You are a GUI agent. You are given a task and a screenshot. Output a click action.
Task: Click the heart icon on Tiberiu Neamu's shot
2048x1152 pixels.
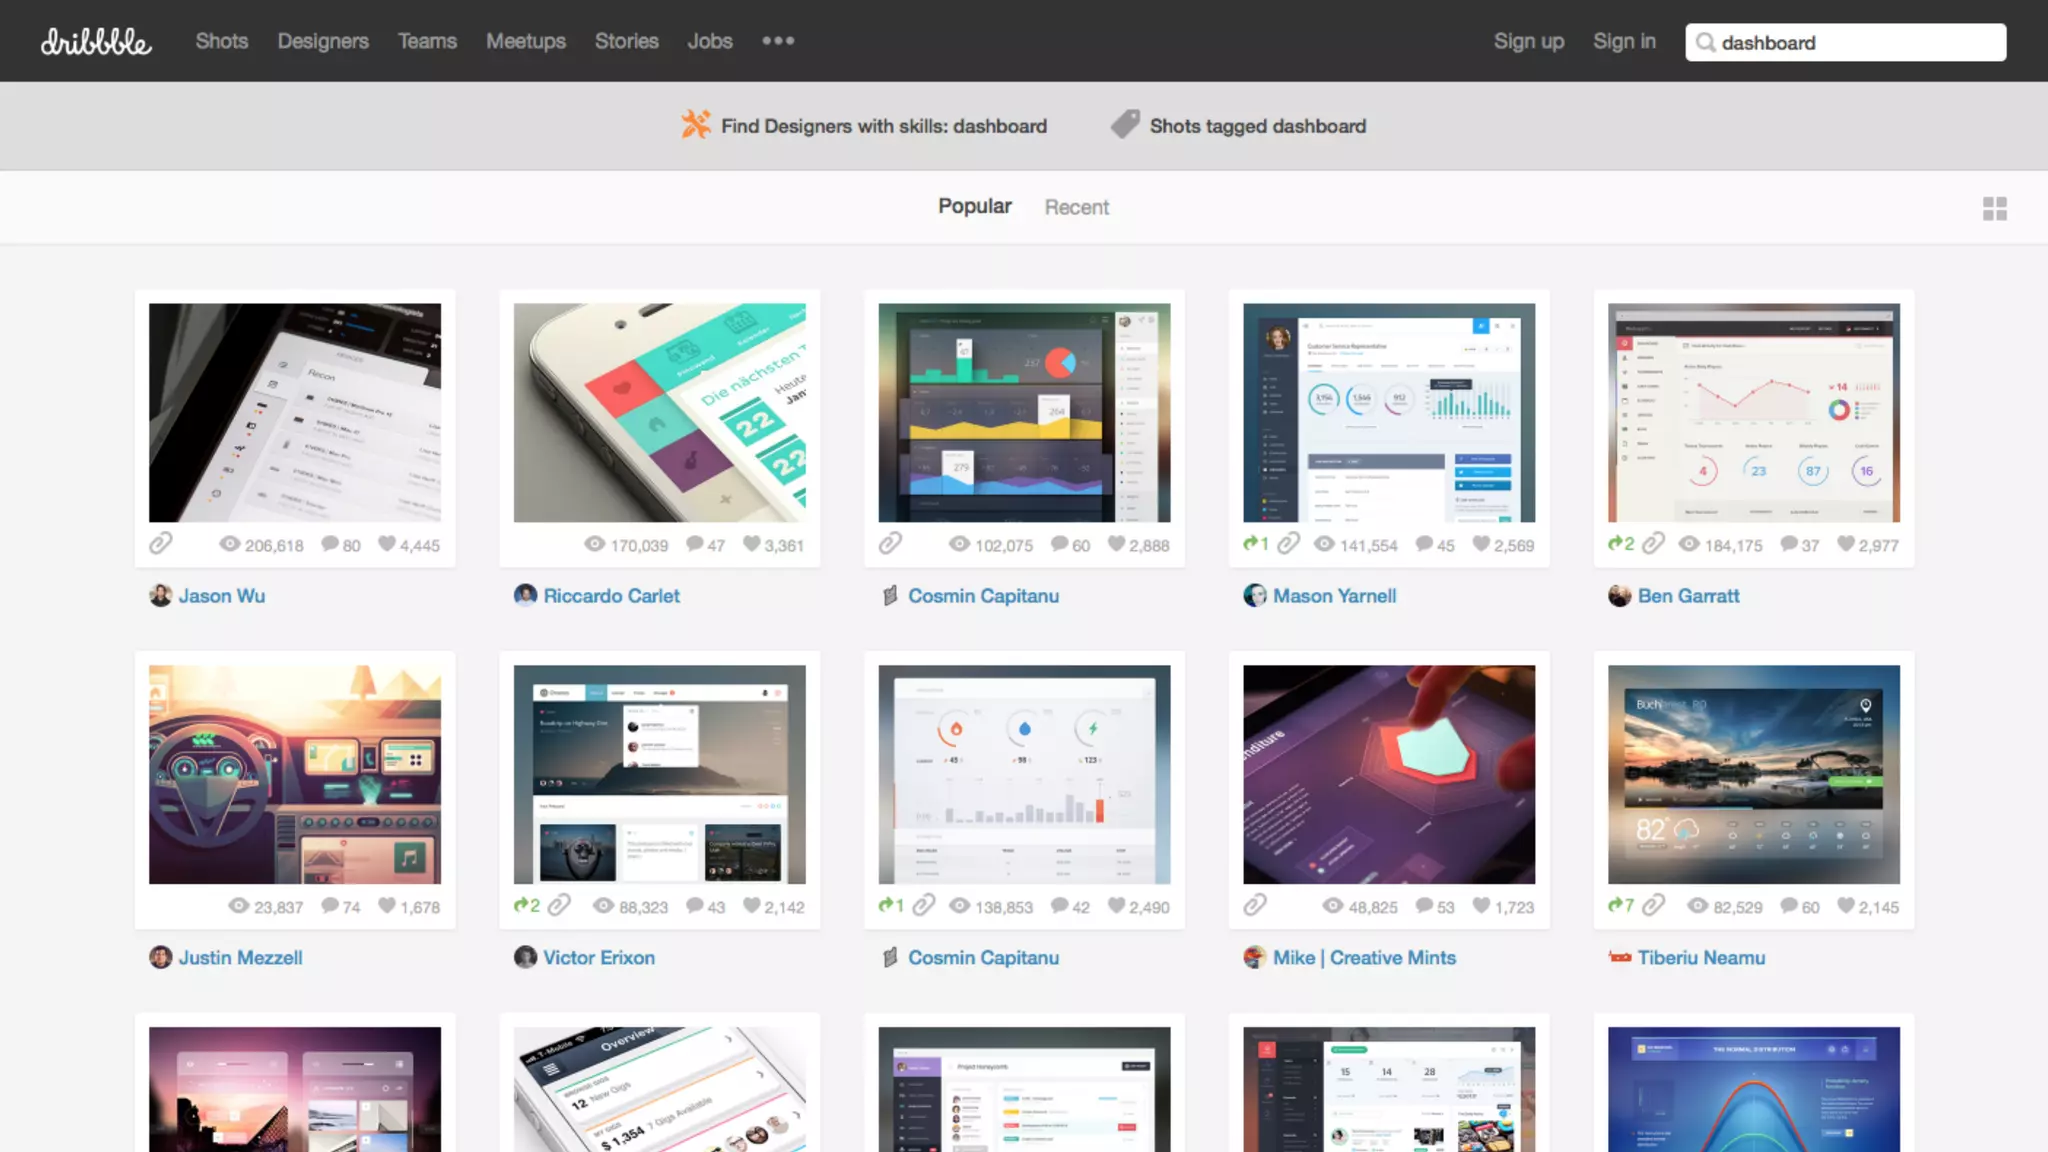[x=1846, y=906]
